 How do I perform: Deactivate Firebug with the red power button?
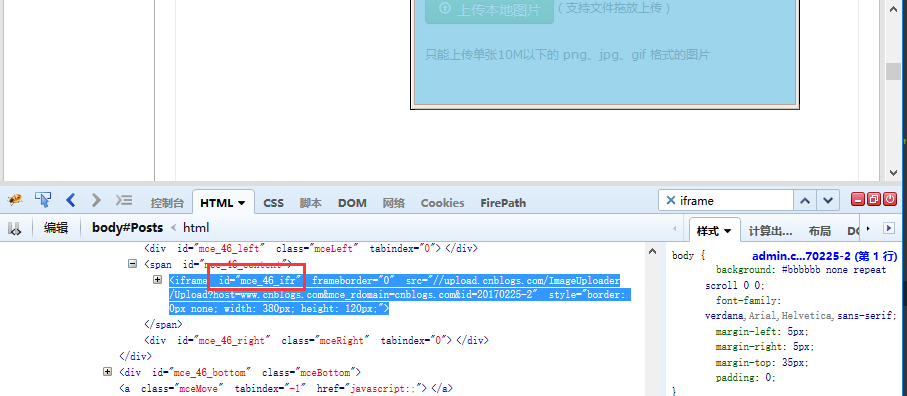(890, 199)
